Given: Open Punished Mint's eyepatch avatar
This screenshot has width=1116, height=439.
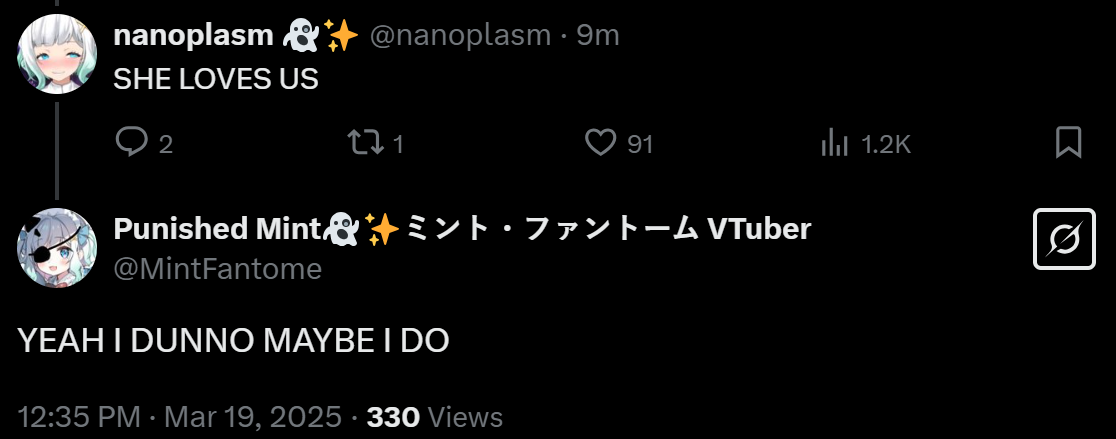Looking at the screenshot, I should click(56, 248).
